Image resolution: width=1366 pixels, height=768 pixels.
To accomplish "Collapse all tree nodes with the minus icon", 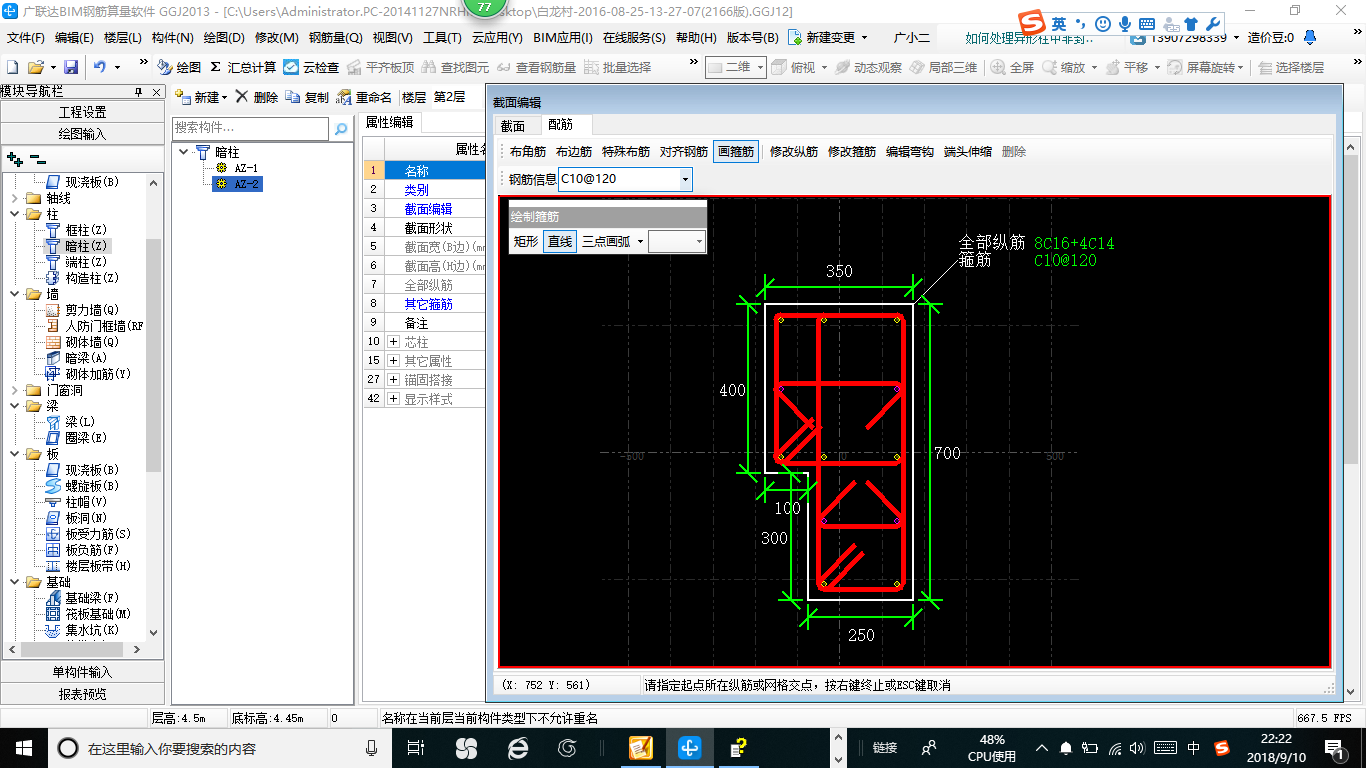I will point(37,159).
